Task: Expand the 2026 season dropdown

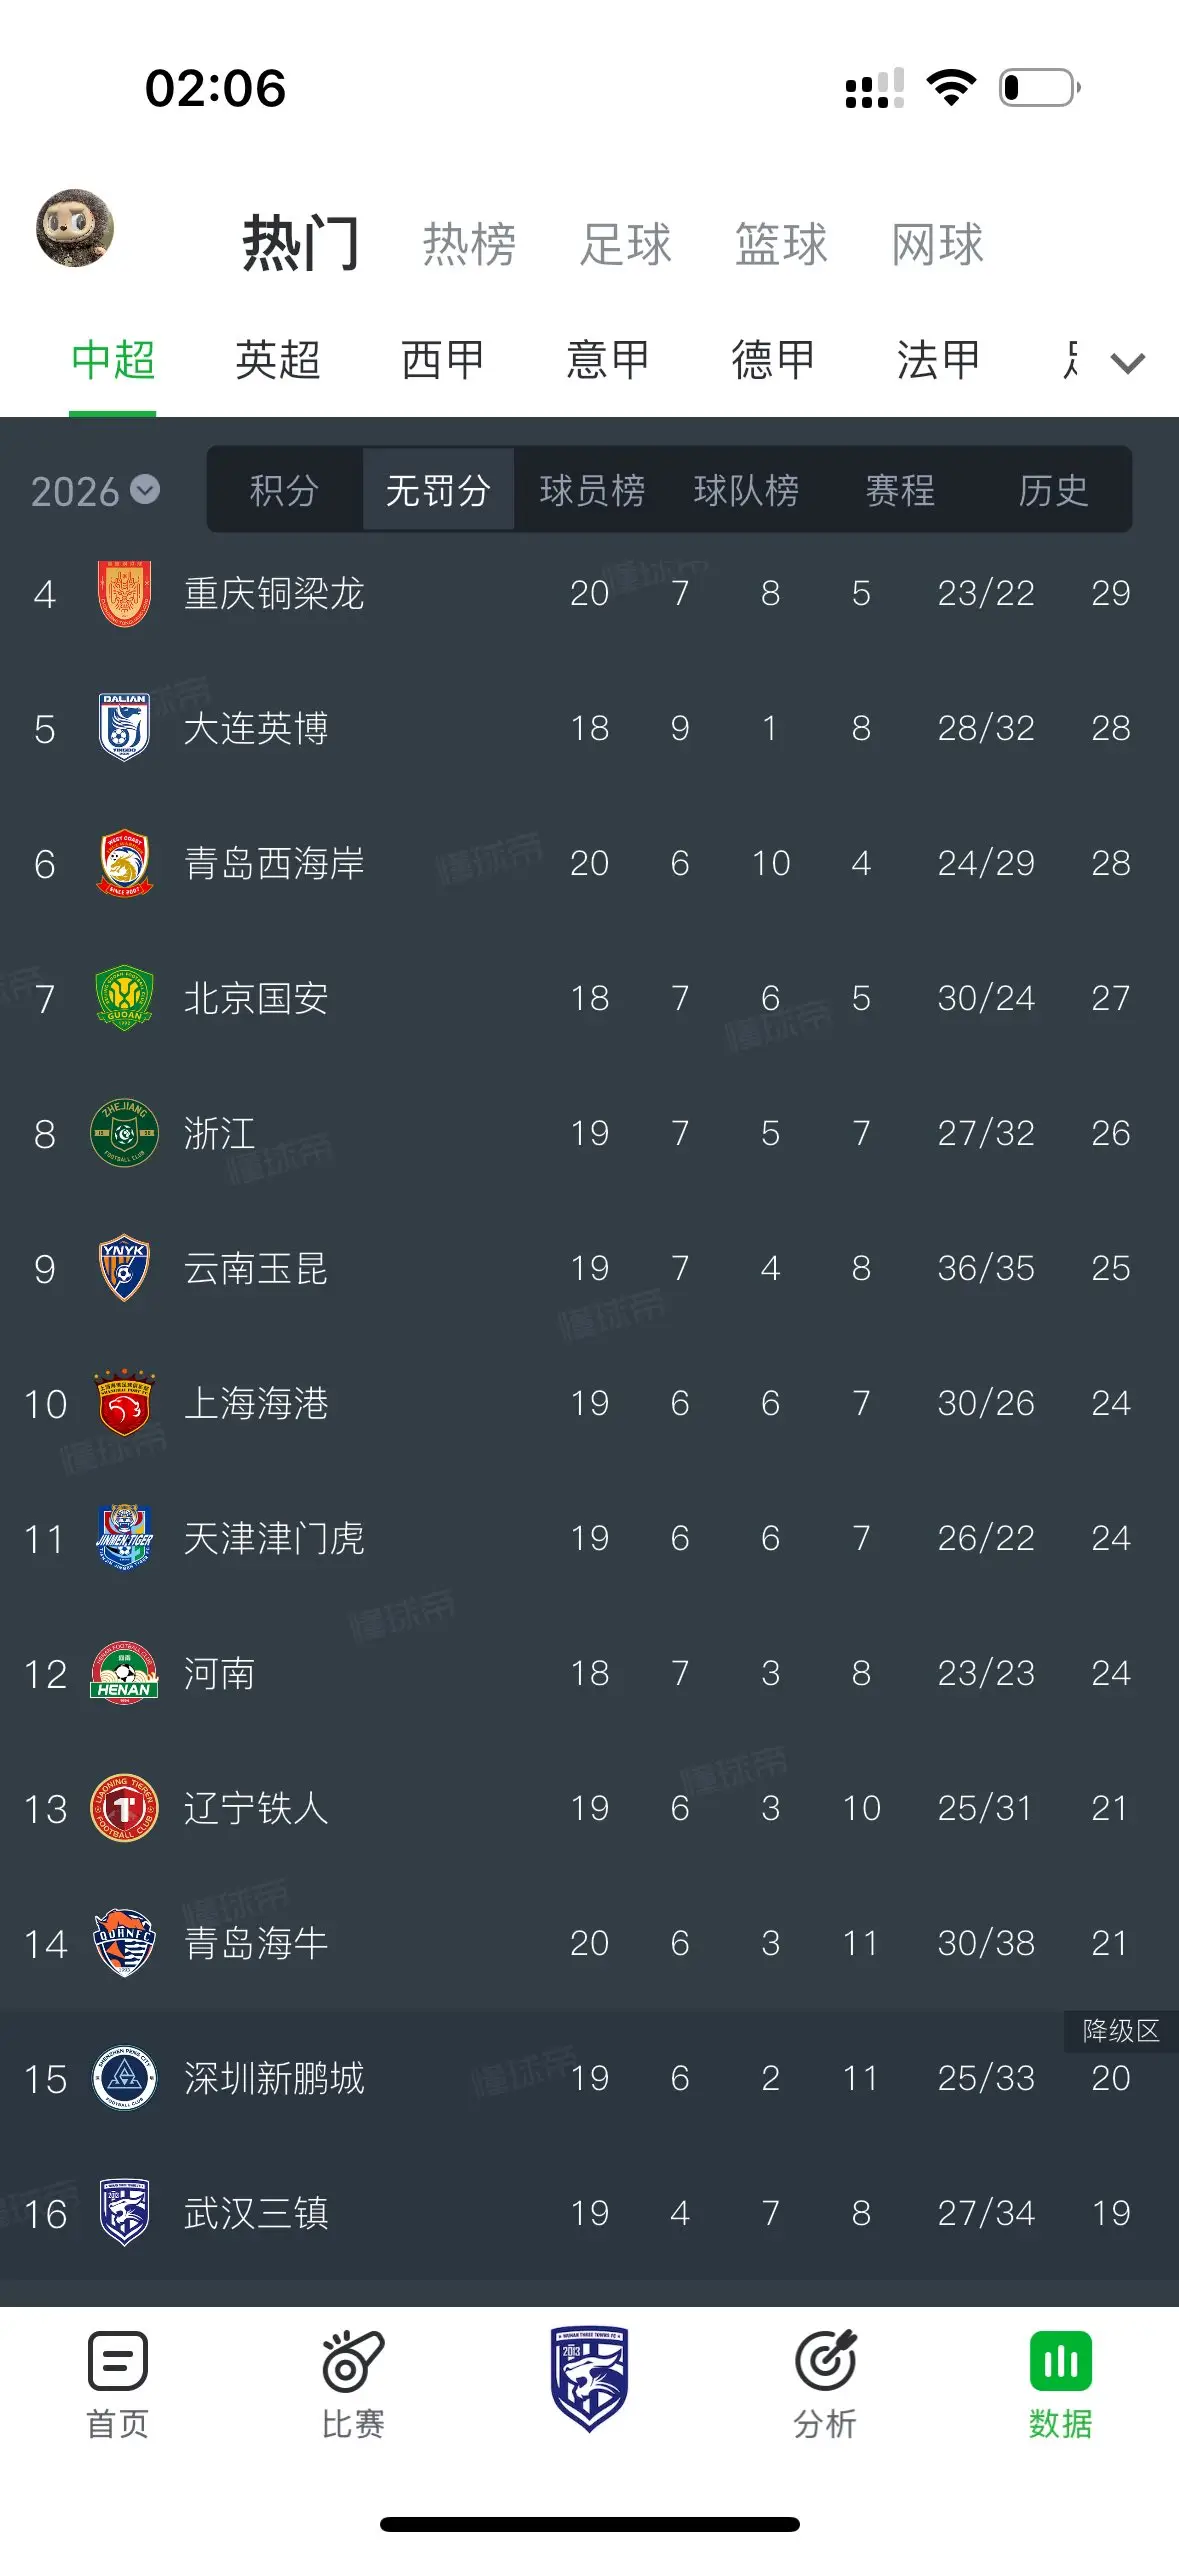Action: 95,491
